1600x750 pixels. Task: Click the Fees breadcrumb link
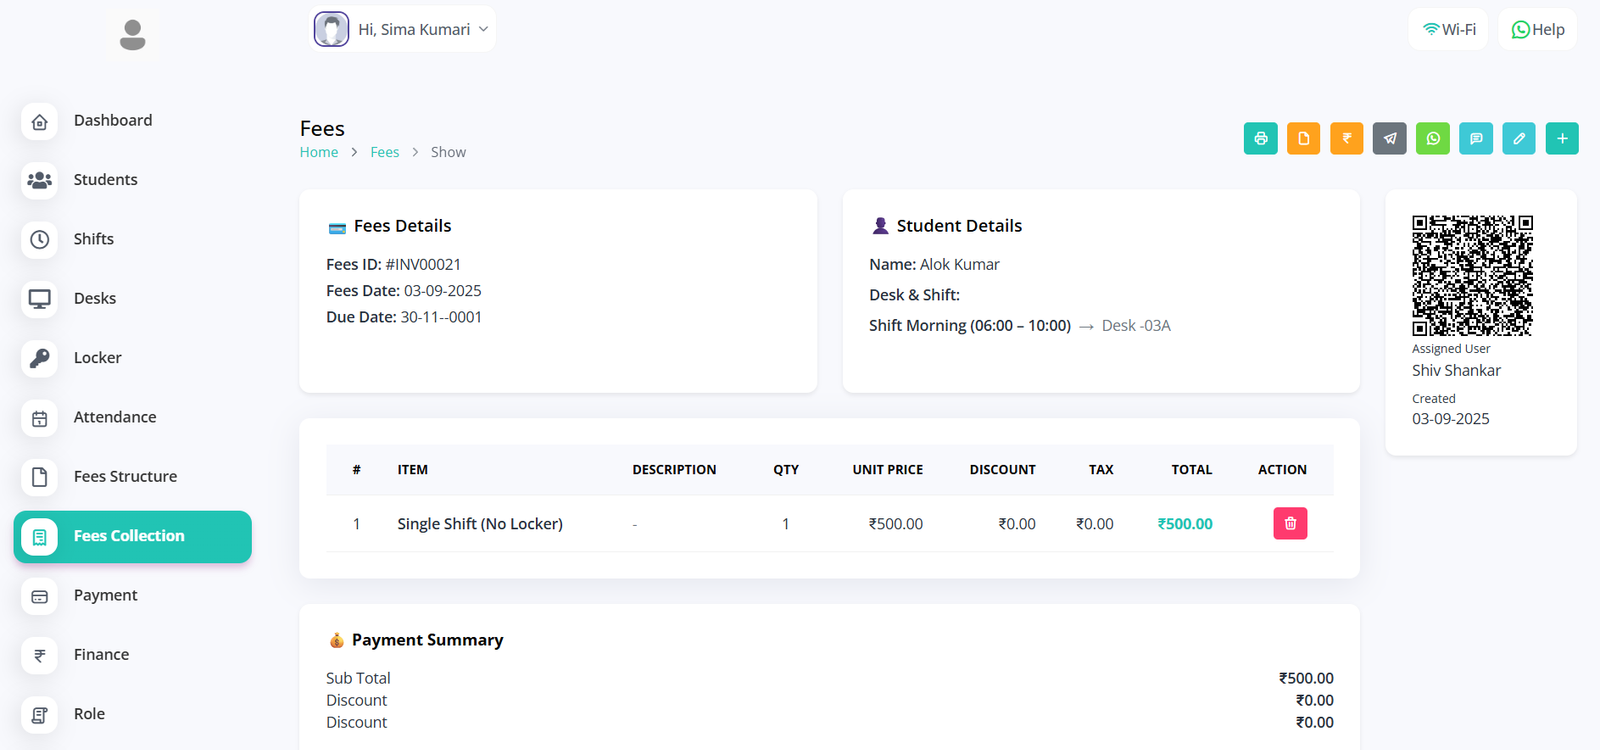[x=384, y=152]
